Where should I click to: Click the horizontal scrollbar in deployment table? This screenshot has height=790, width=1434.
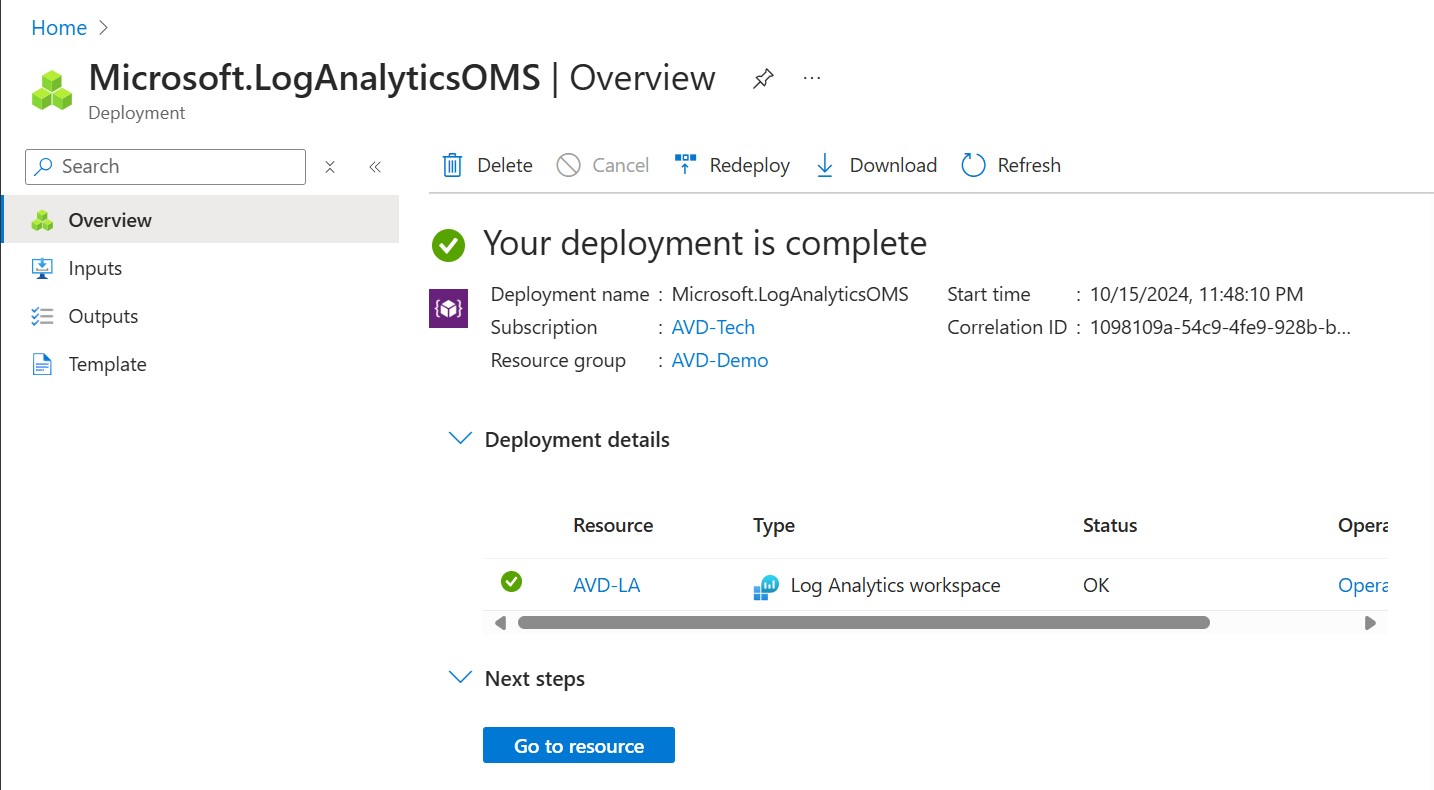863,622
